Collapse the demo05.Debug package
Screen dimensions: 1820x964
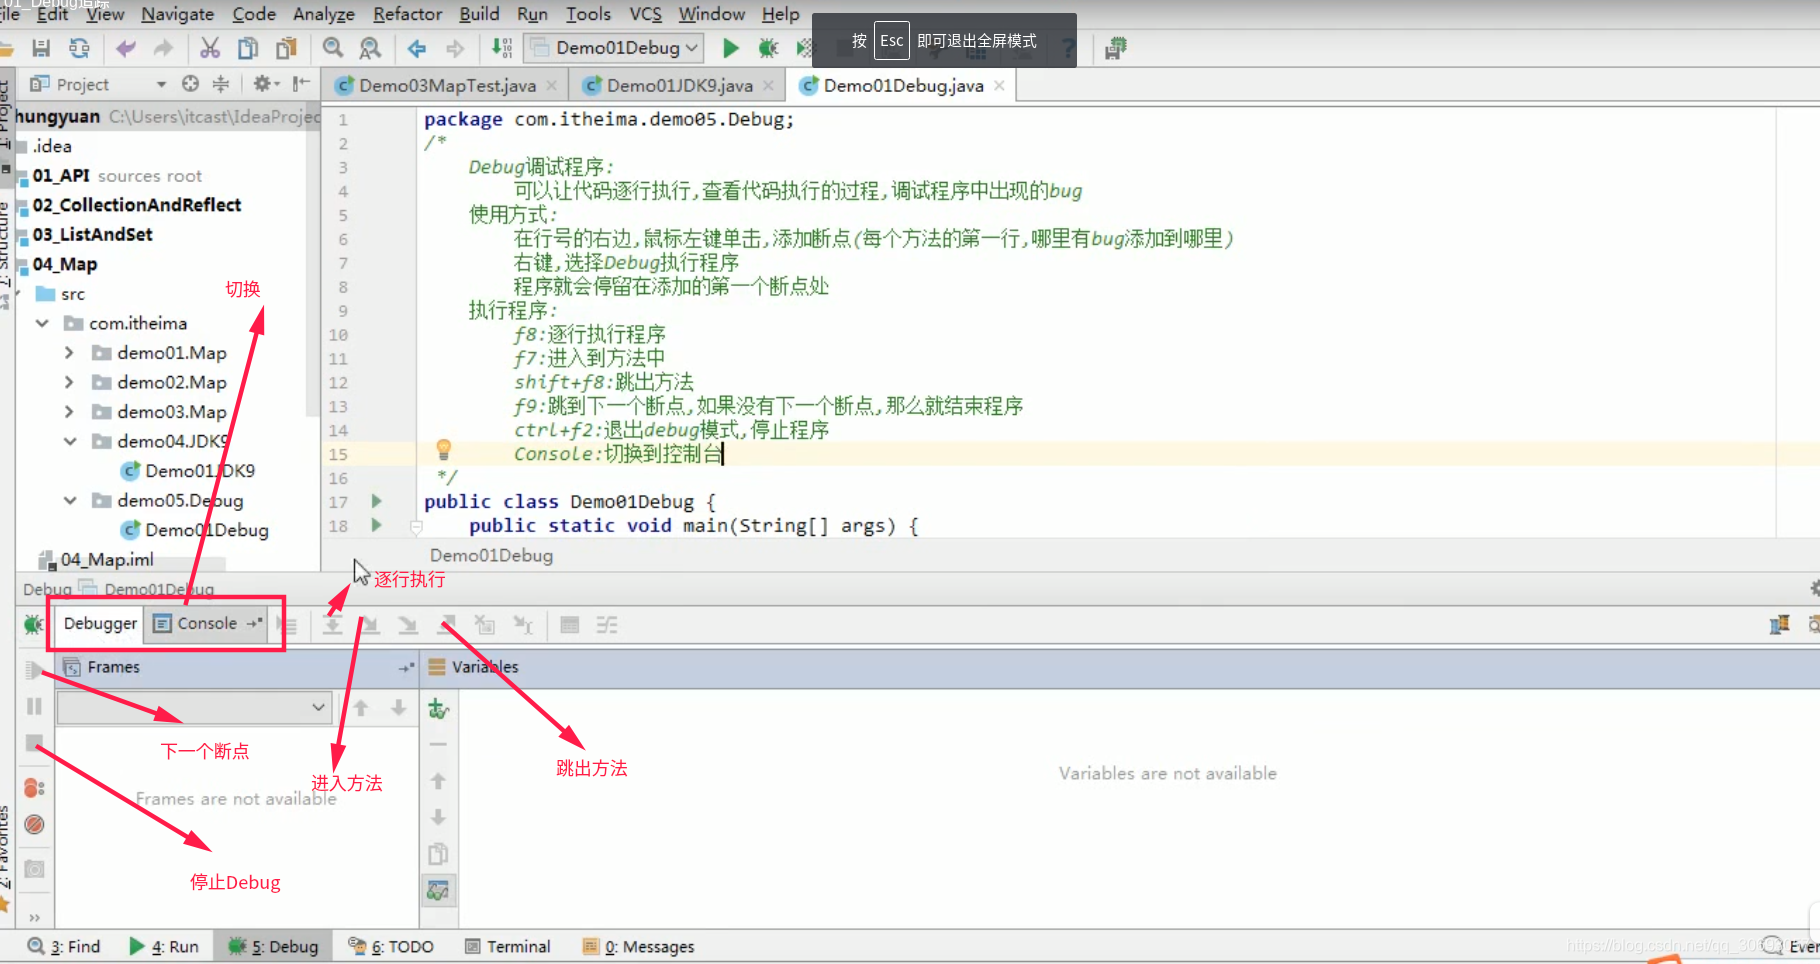[69, 500]
